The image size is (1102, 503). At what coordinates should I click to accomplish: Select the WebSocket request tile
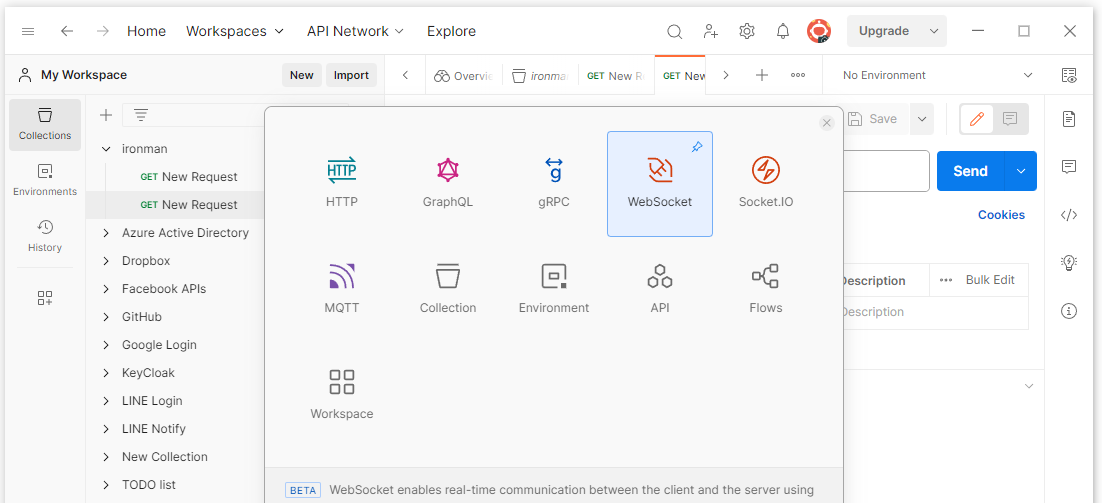click(660, 184)
